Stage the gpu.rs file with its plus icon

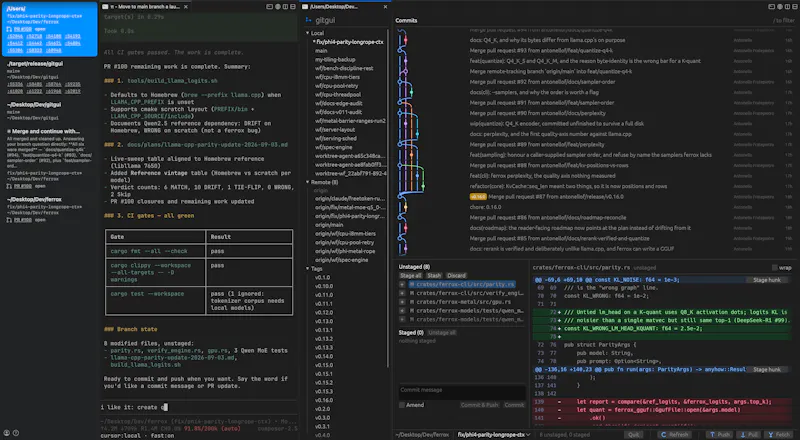point(402,302)
